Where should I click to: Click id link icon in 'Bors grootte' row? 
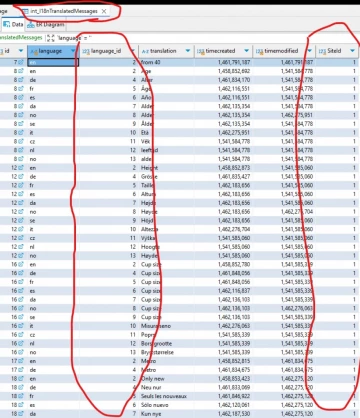click(21, 343)
